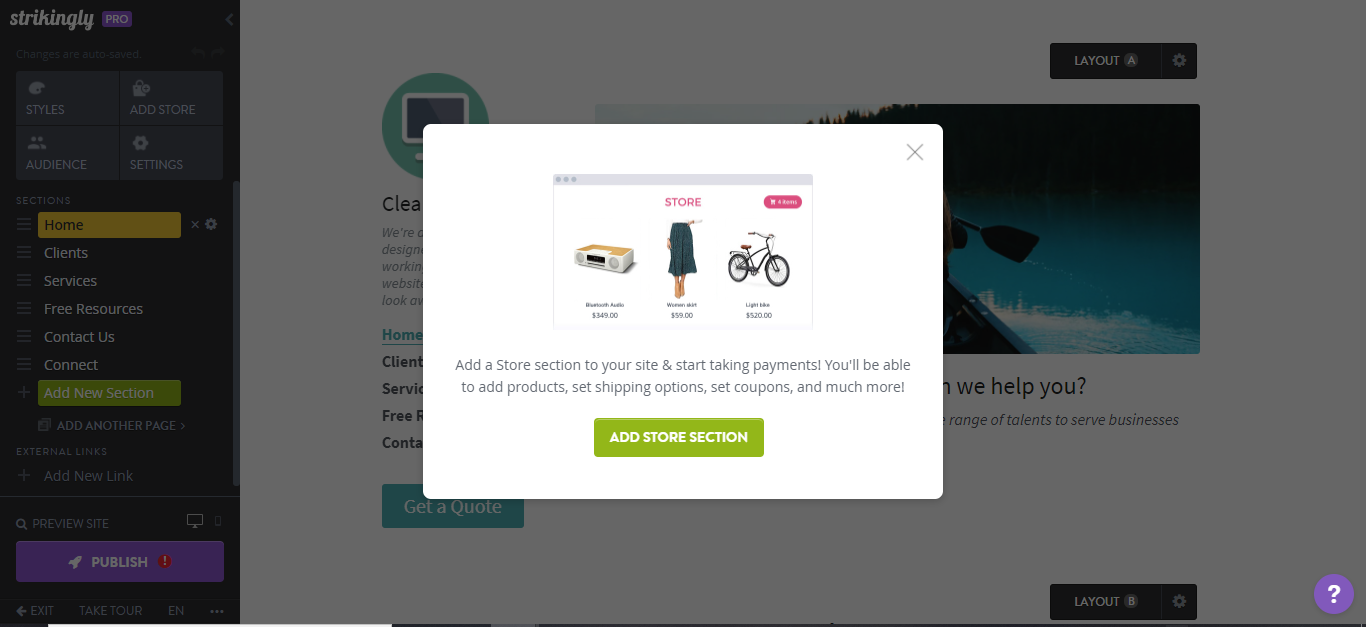Change language via EN selector
The width and height of the screenshot is (1366, 627).
[176, 611]
